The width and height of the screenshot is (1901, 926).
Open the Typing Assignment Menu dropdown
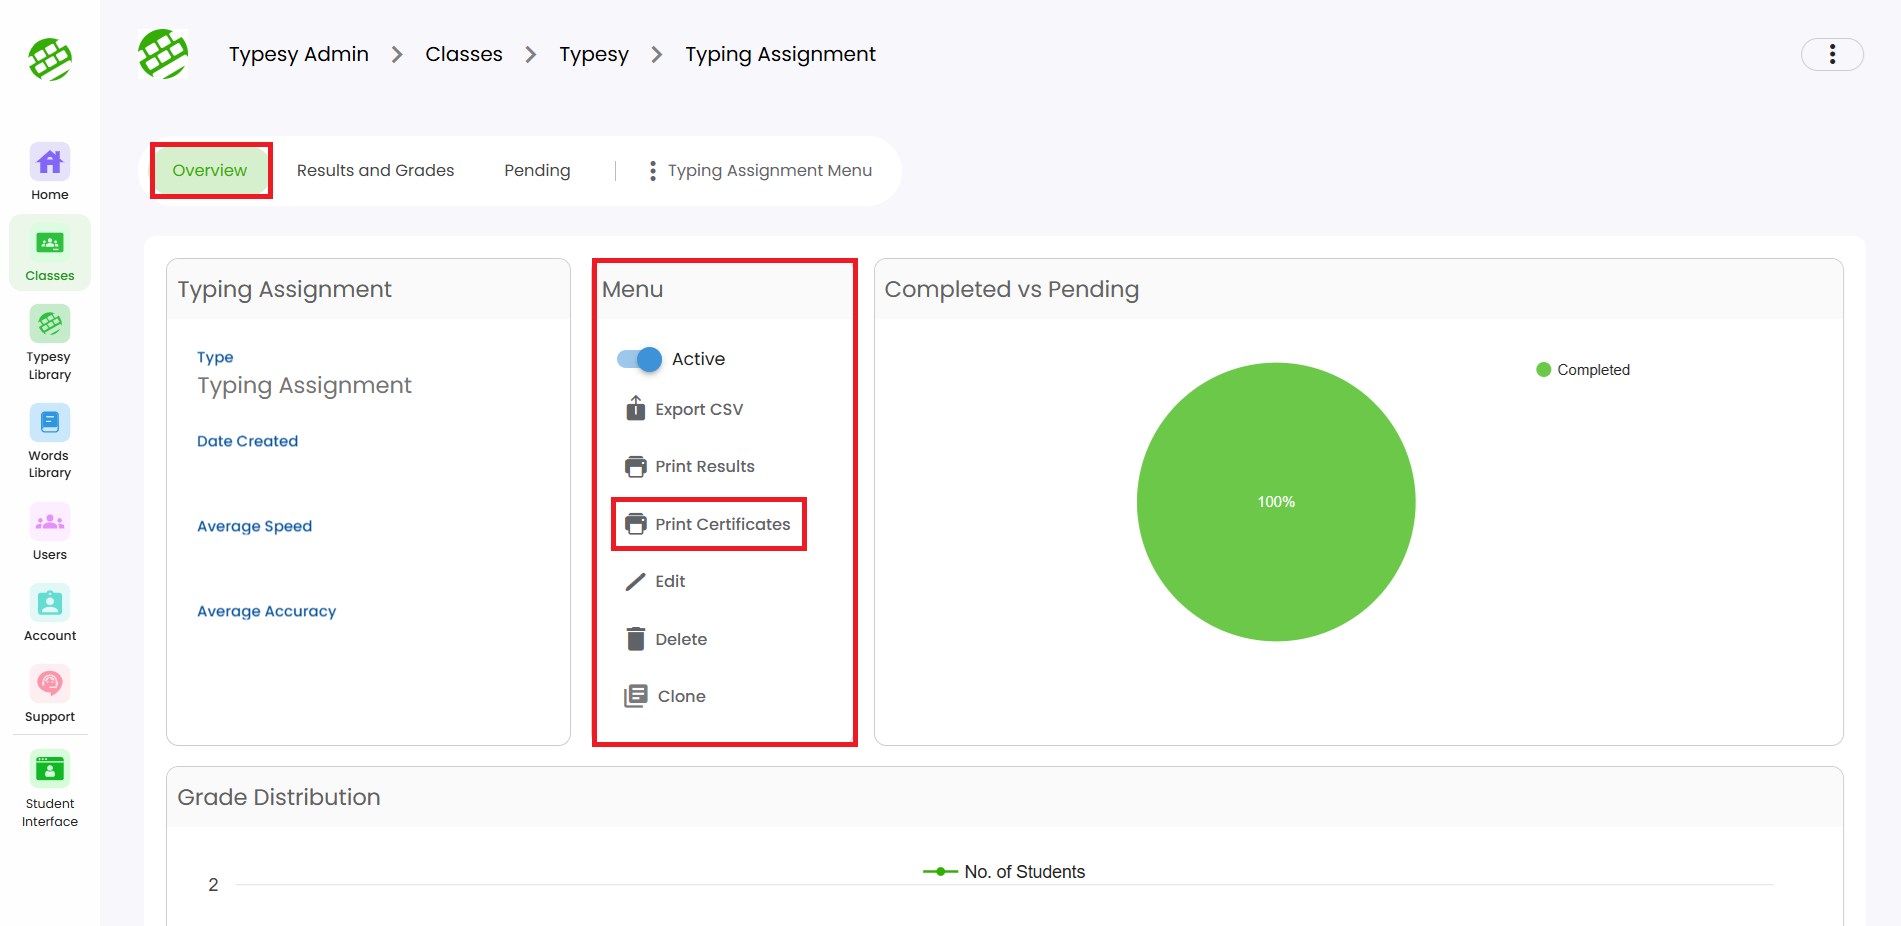click(x=760, y=171)
